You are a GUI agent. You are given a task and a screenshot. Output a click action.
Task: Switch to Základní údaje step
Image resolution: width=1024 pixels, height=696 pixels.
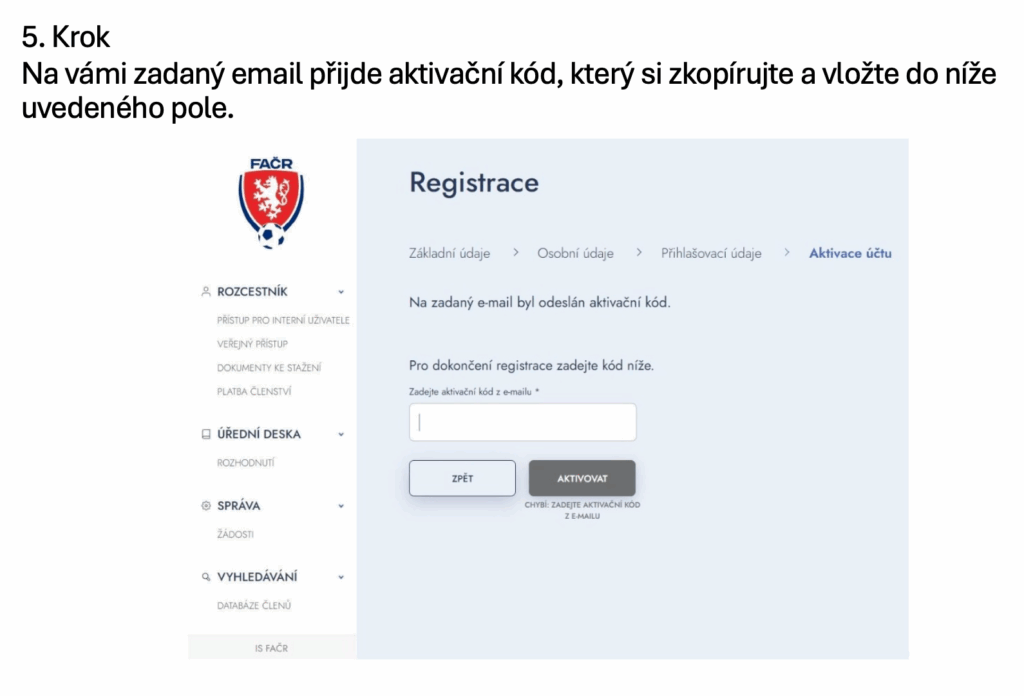[x=450, y=253]
